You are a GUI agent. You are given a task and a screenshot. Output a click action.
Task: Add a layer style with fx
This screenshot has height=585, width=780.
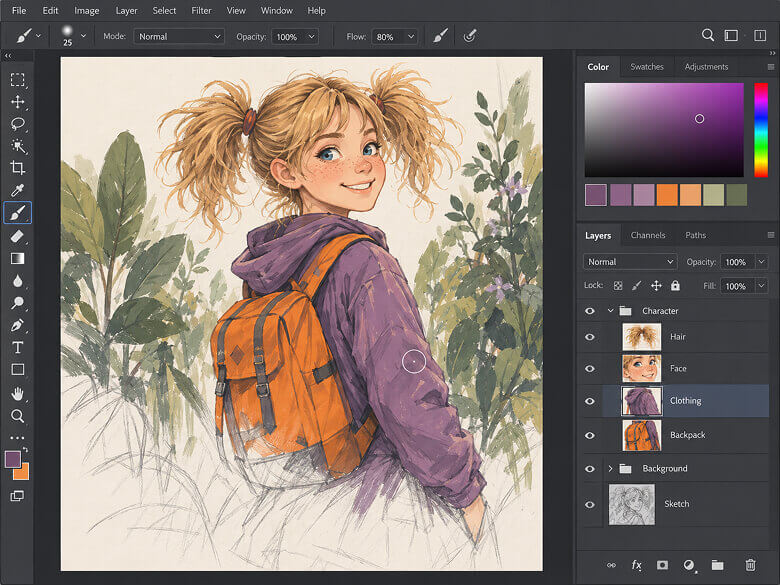pyautogui.click(x=636, y=565)
